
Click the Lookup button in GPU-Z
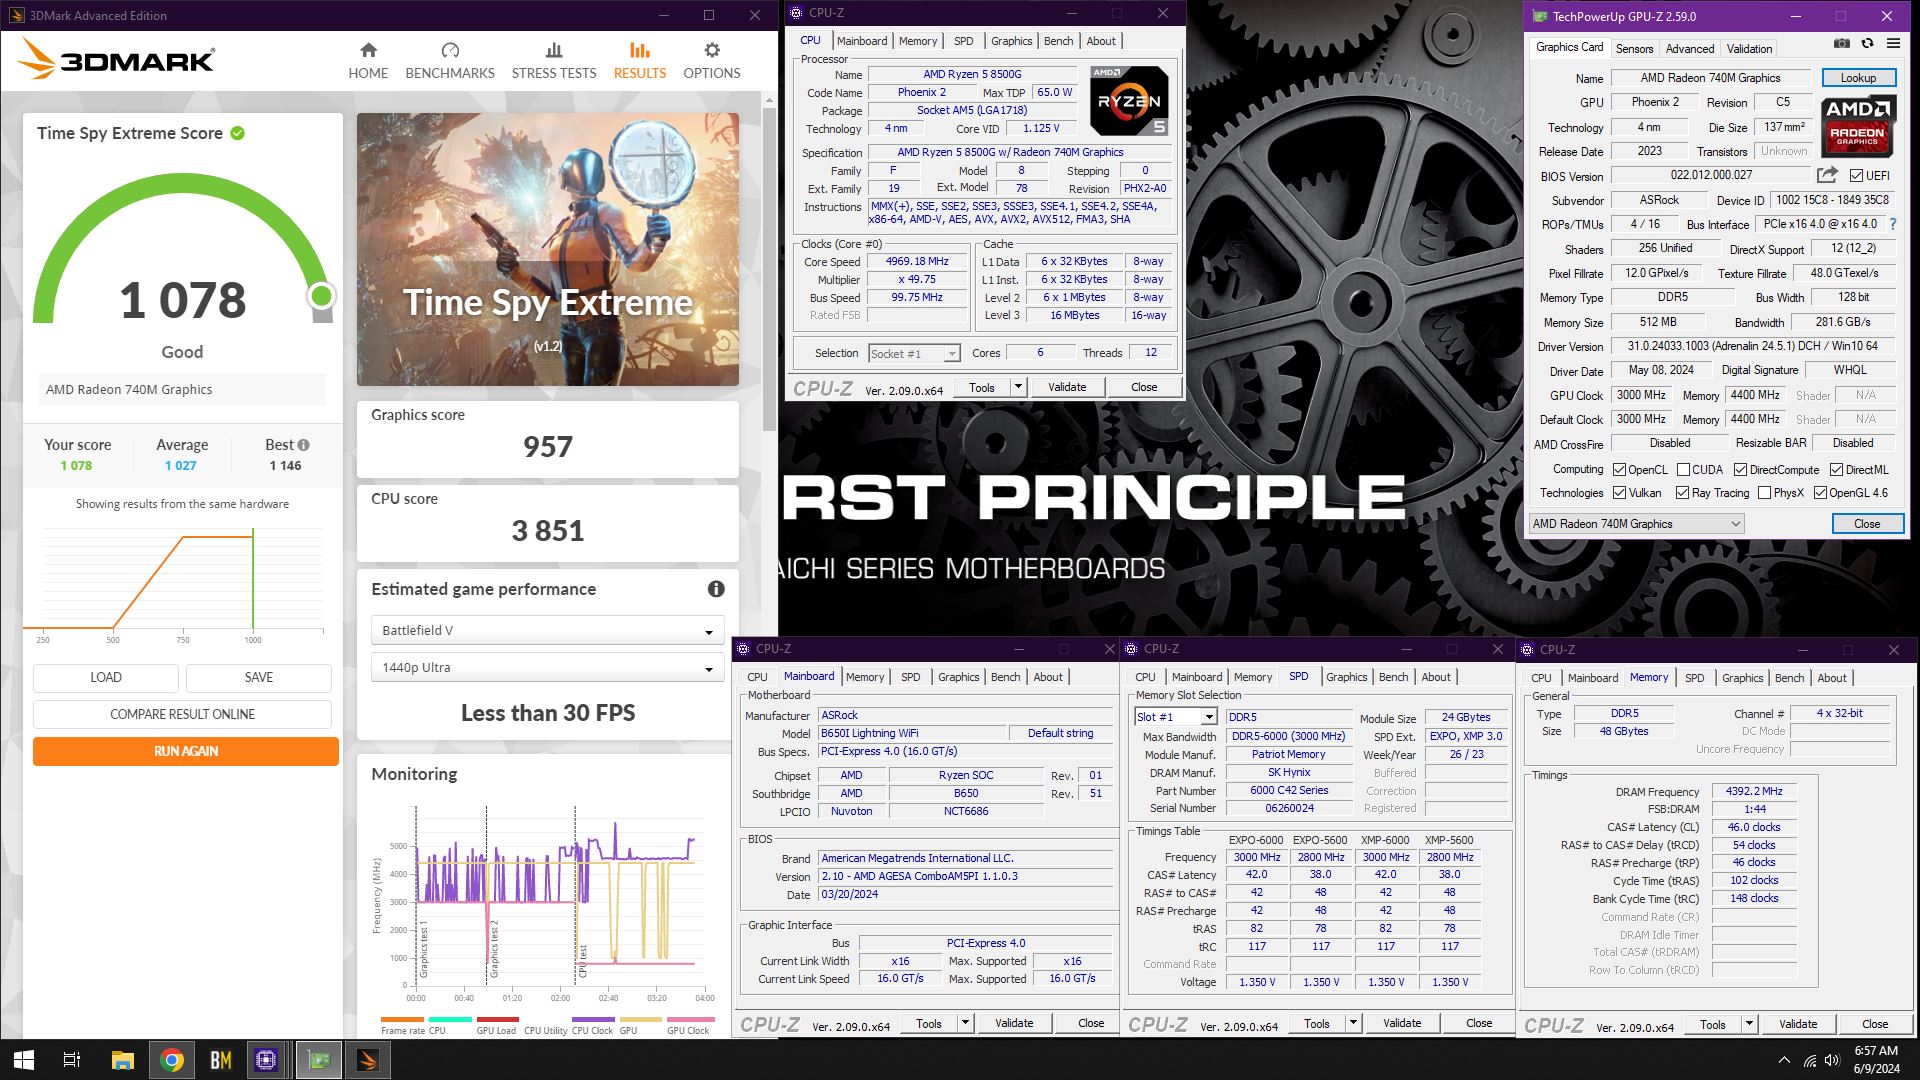1858,78
